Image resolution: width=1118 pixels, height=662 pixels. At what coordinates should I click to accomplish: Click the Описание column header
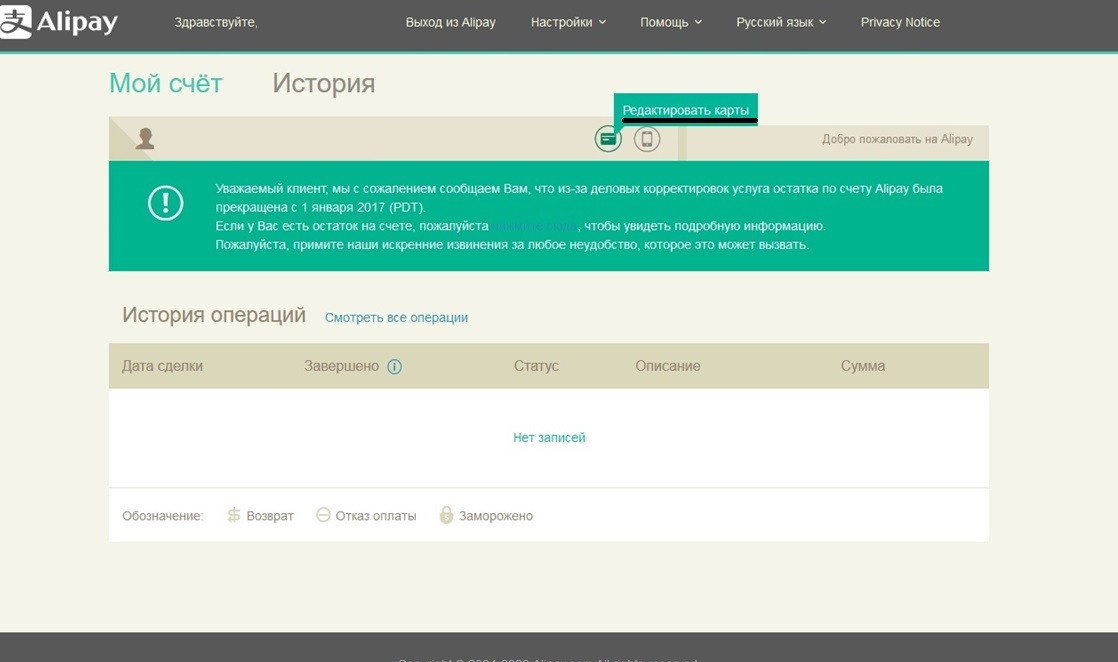(667, 366)
